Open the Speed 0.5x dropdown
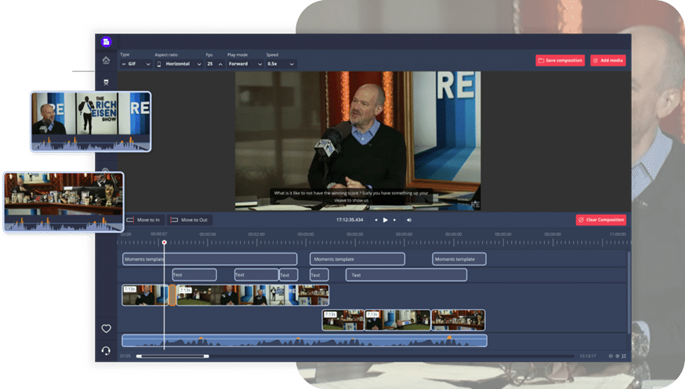Image resolution: width=685 pixels, height=389 pixels. (281, 64)
